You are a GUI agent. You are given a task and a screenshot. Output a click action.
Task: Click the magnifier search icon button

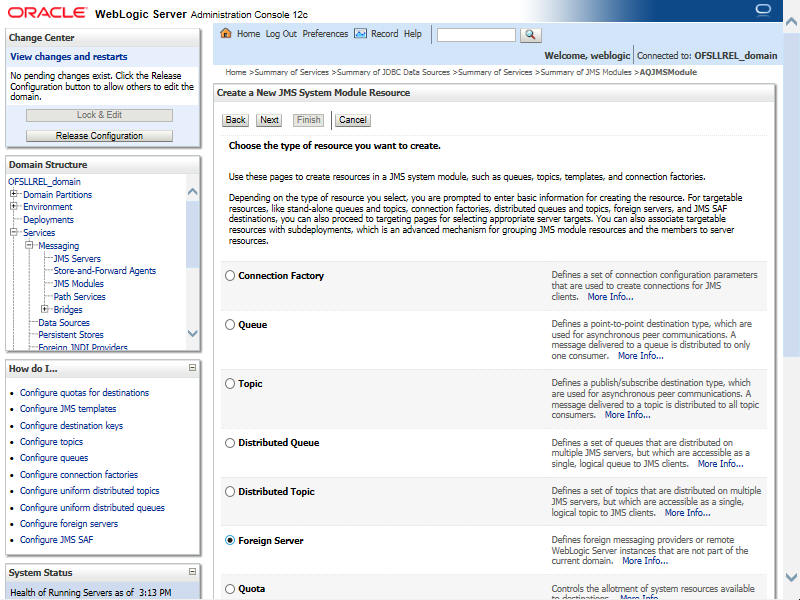(x=531, y=35)
